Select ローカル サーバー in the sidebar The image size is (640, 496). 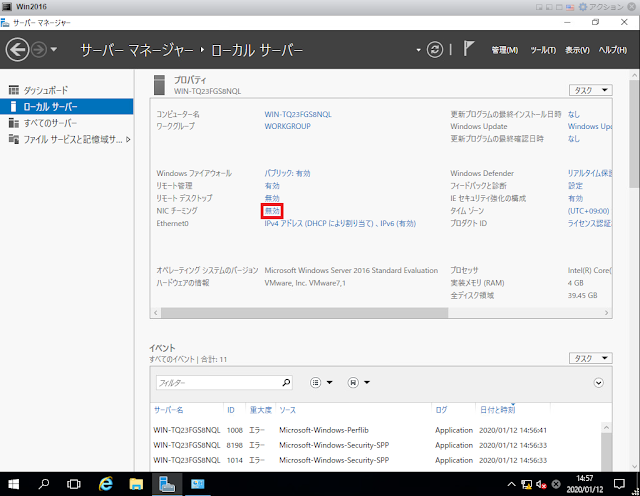click(67, 107)
